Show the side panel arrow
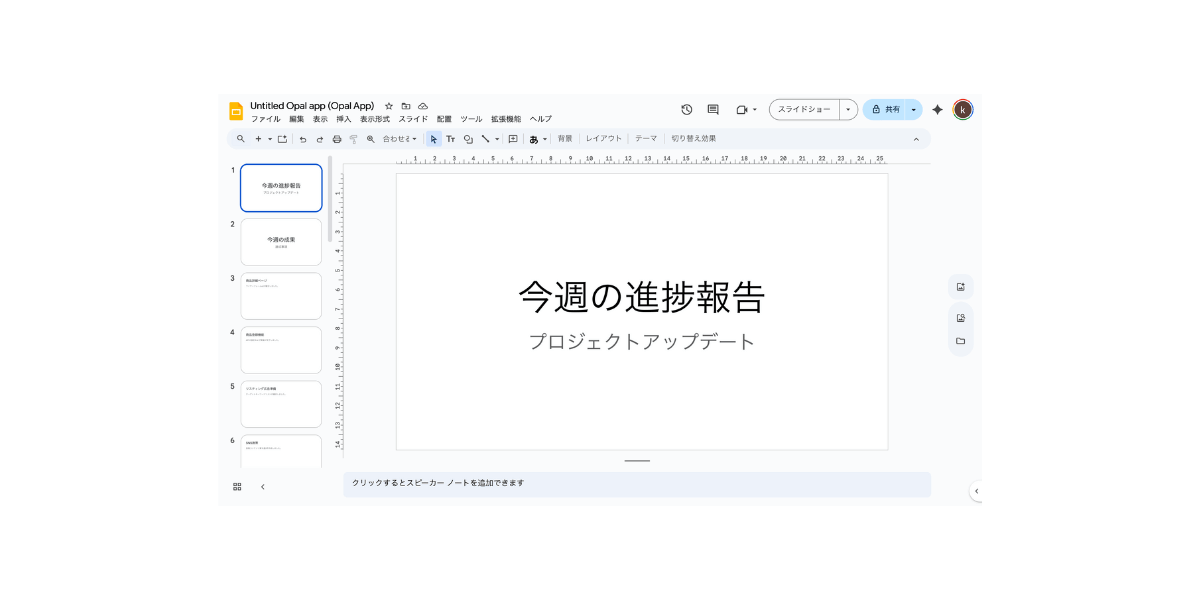Image resolution: width=1200 pixels, height=600 pixels. coord(976,491)
